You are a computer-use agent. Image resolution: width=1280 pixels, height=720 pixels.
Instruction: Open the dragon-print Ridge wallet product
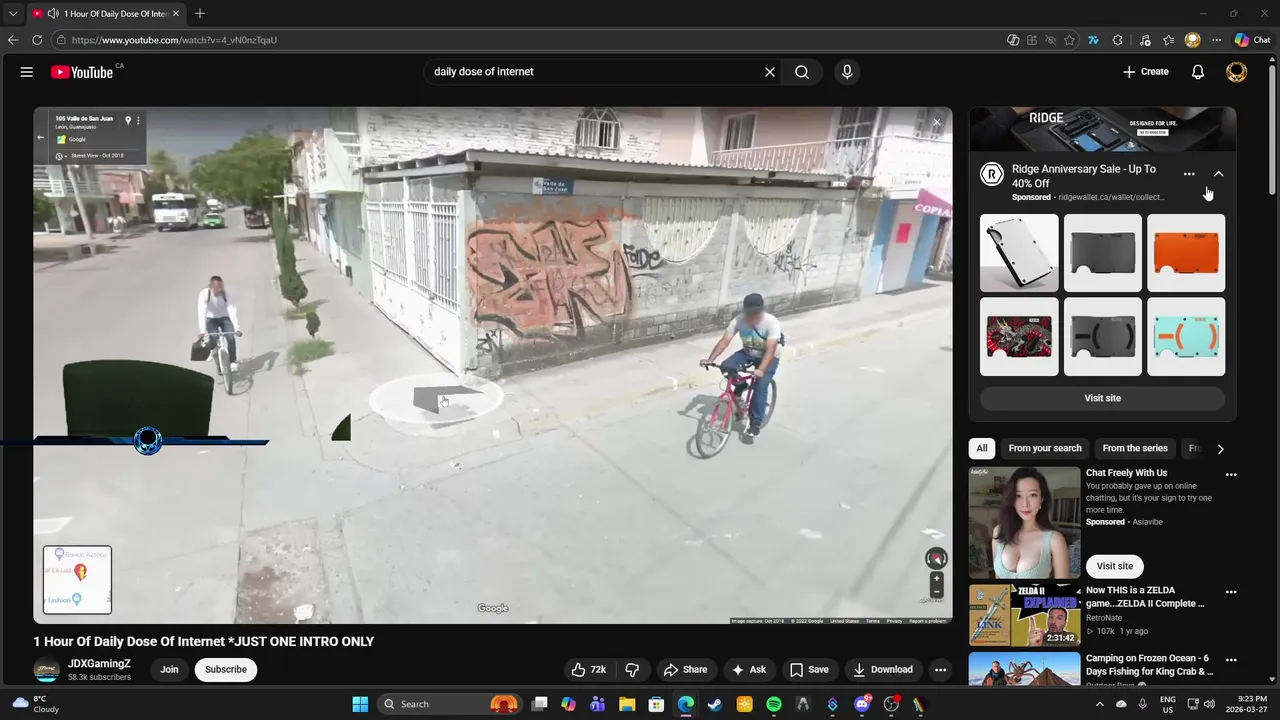click(1019, 337)
